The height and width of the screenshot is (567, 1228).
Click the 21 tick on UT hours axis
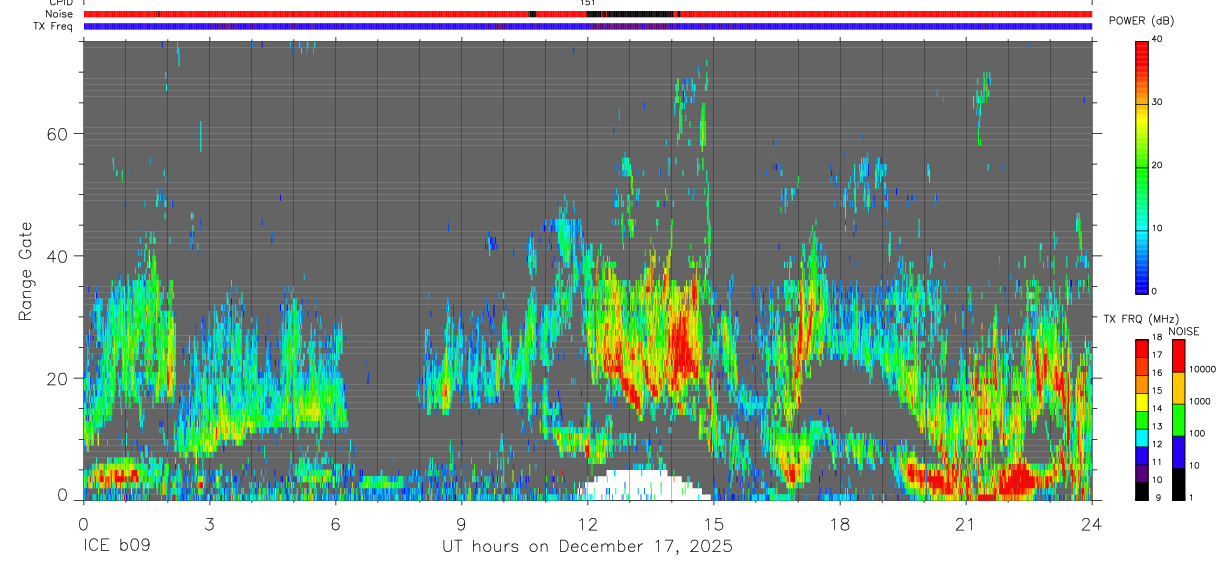pos(966,523)
